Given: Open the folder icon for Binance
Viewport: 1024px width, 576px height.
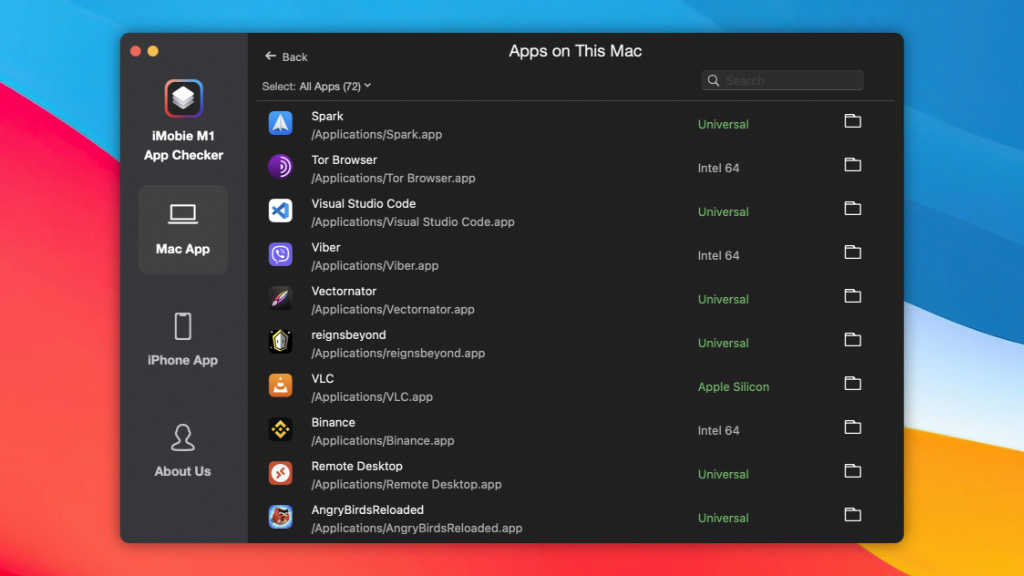Looking at the screenshot, I should [x=852, y=428].
